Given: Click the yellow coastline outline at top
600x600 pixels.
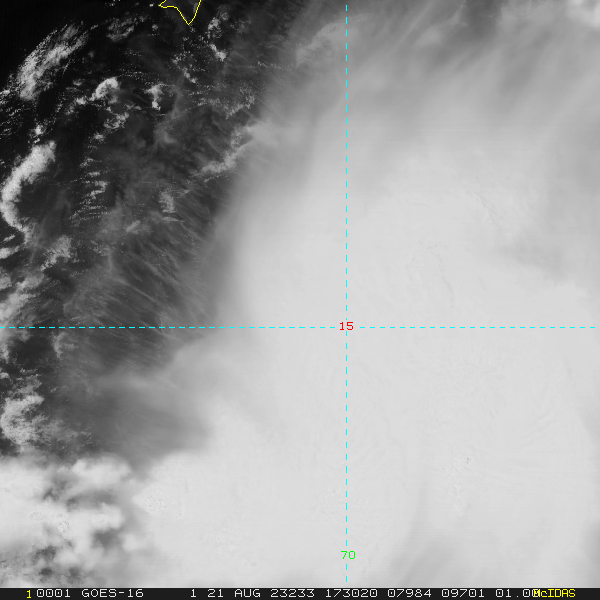Looking at the screenshot, I should click(182, 10).
